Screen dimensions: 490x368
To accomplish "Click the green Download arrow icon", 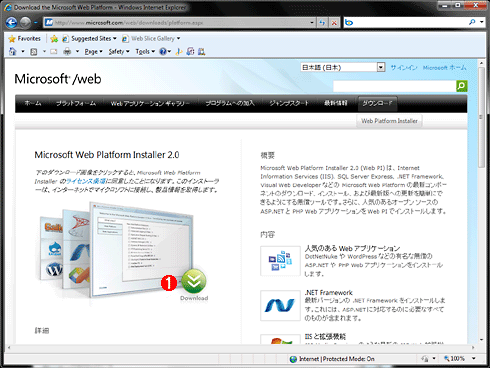I will 194,281.
